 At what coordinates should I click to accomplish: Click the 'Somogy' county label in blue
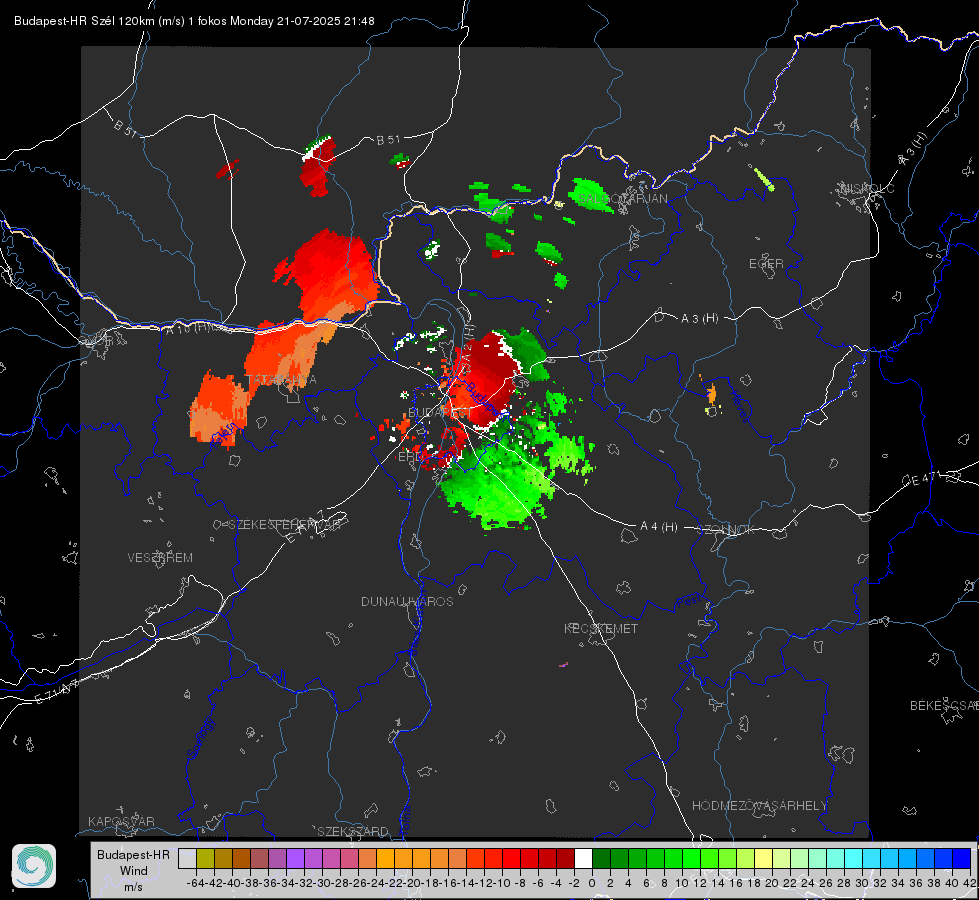point(200,738)
